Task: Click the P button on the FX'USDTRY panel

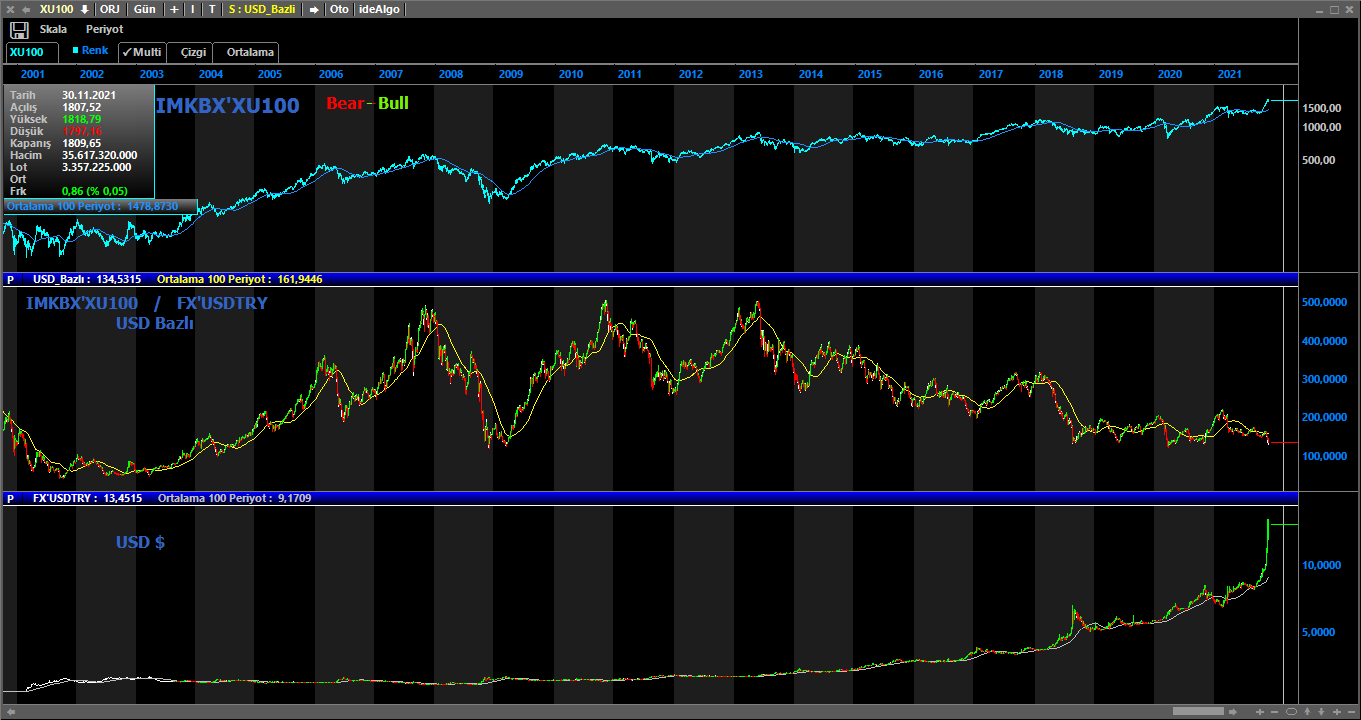Action: (10, 498)
